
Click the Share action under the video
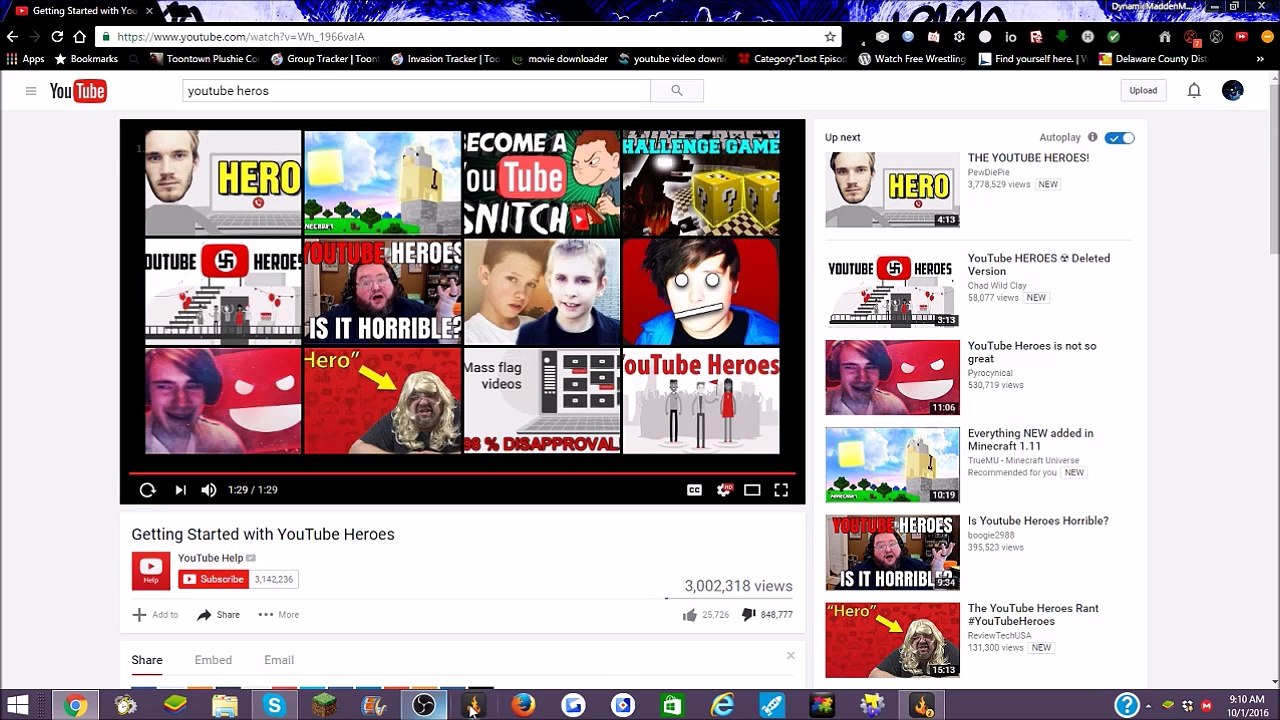pyautogui.click(x=218, y=615)
